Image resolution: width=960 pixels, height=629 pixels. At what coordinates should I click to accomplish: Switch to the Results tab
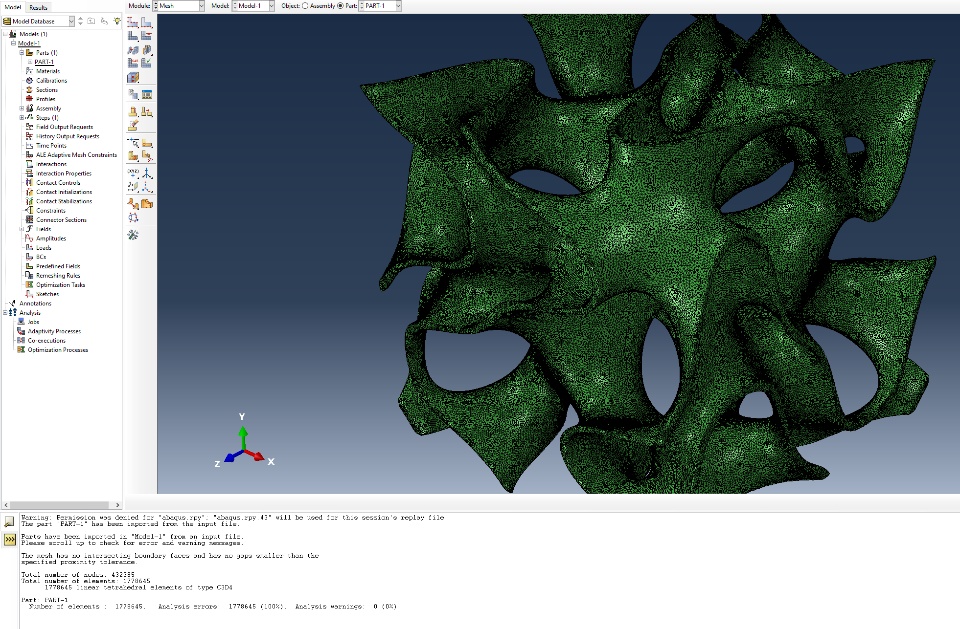[38, 7]
